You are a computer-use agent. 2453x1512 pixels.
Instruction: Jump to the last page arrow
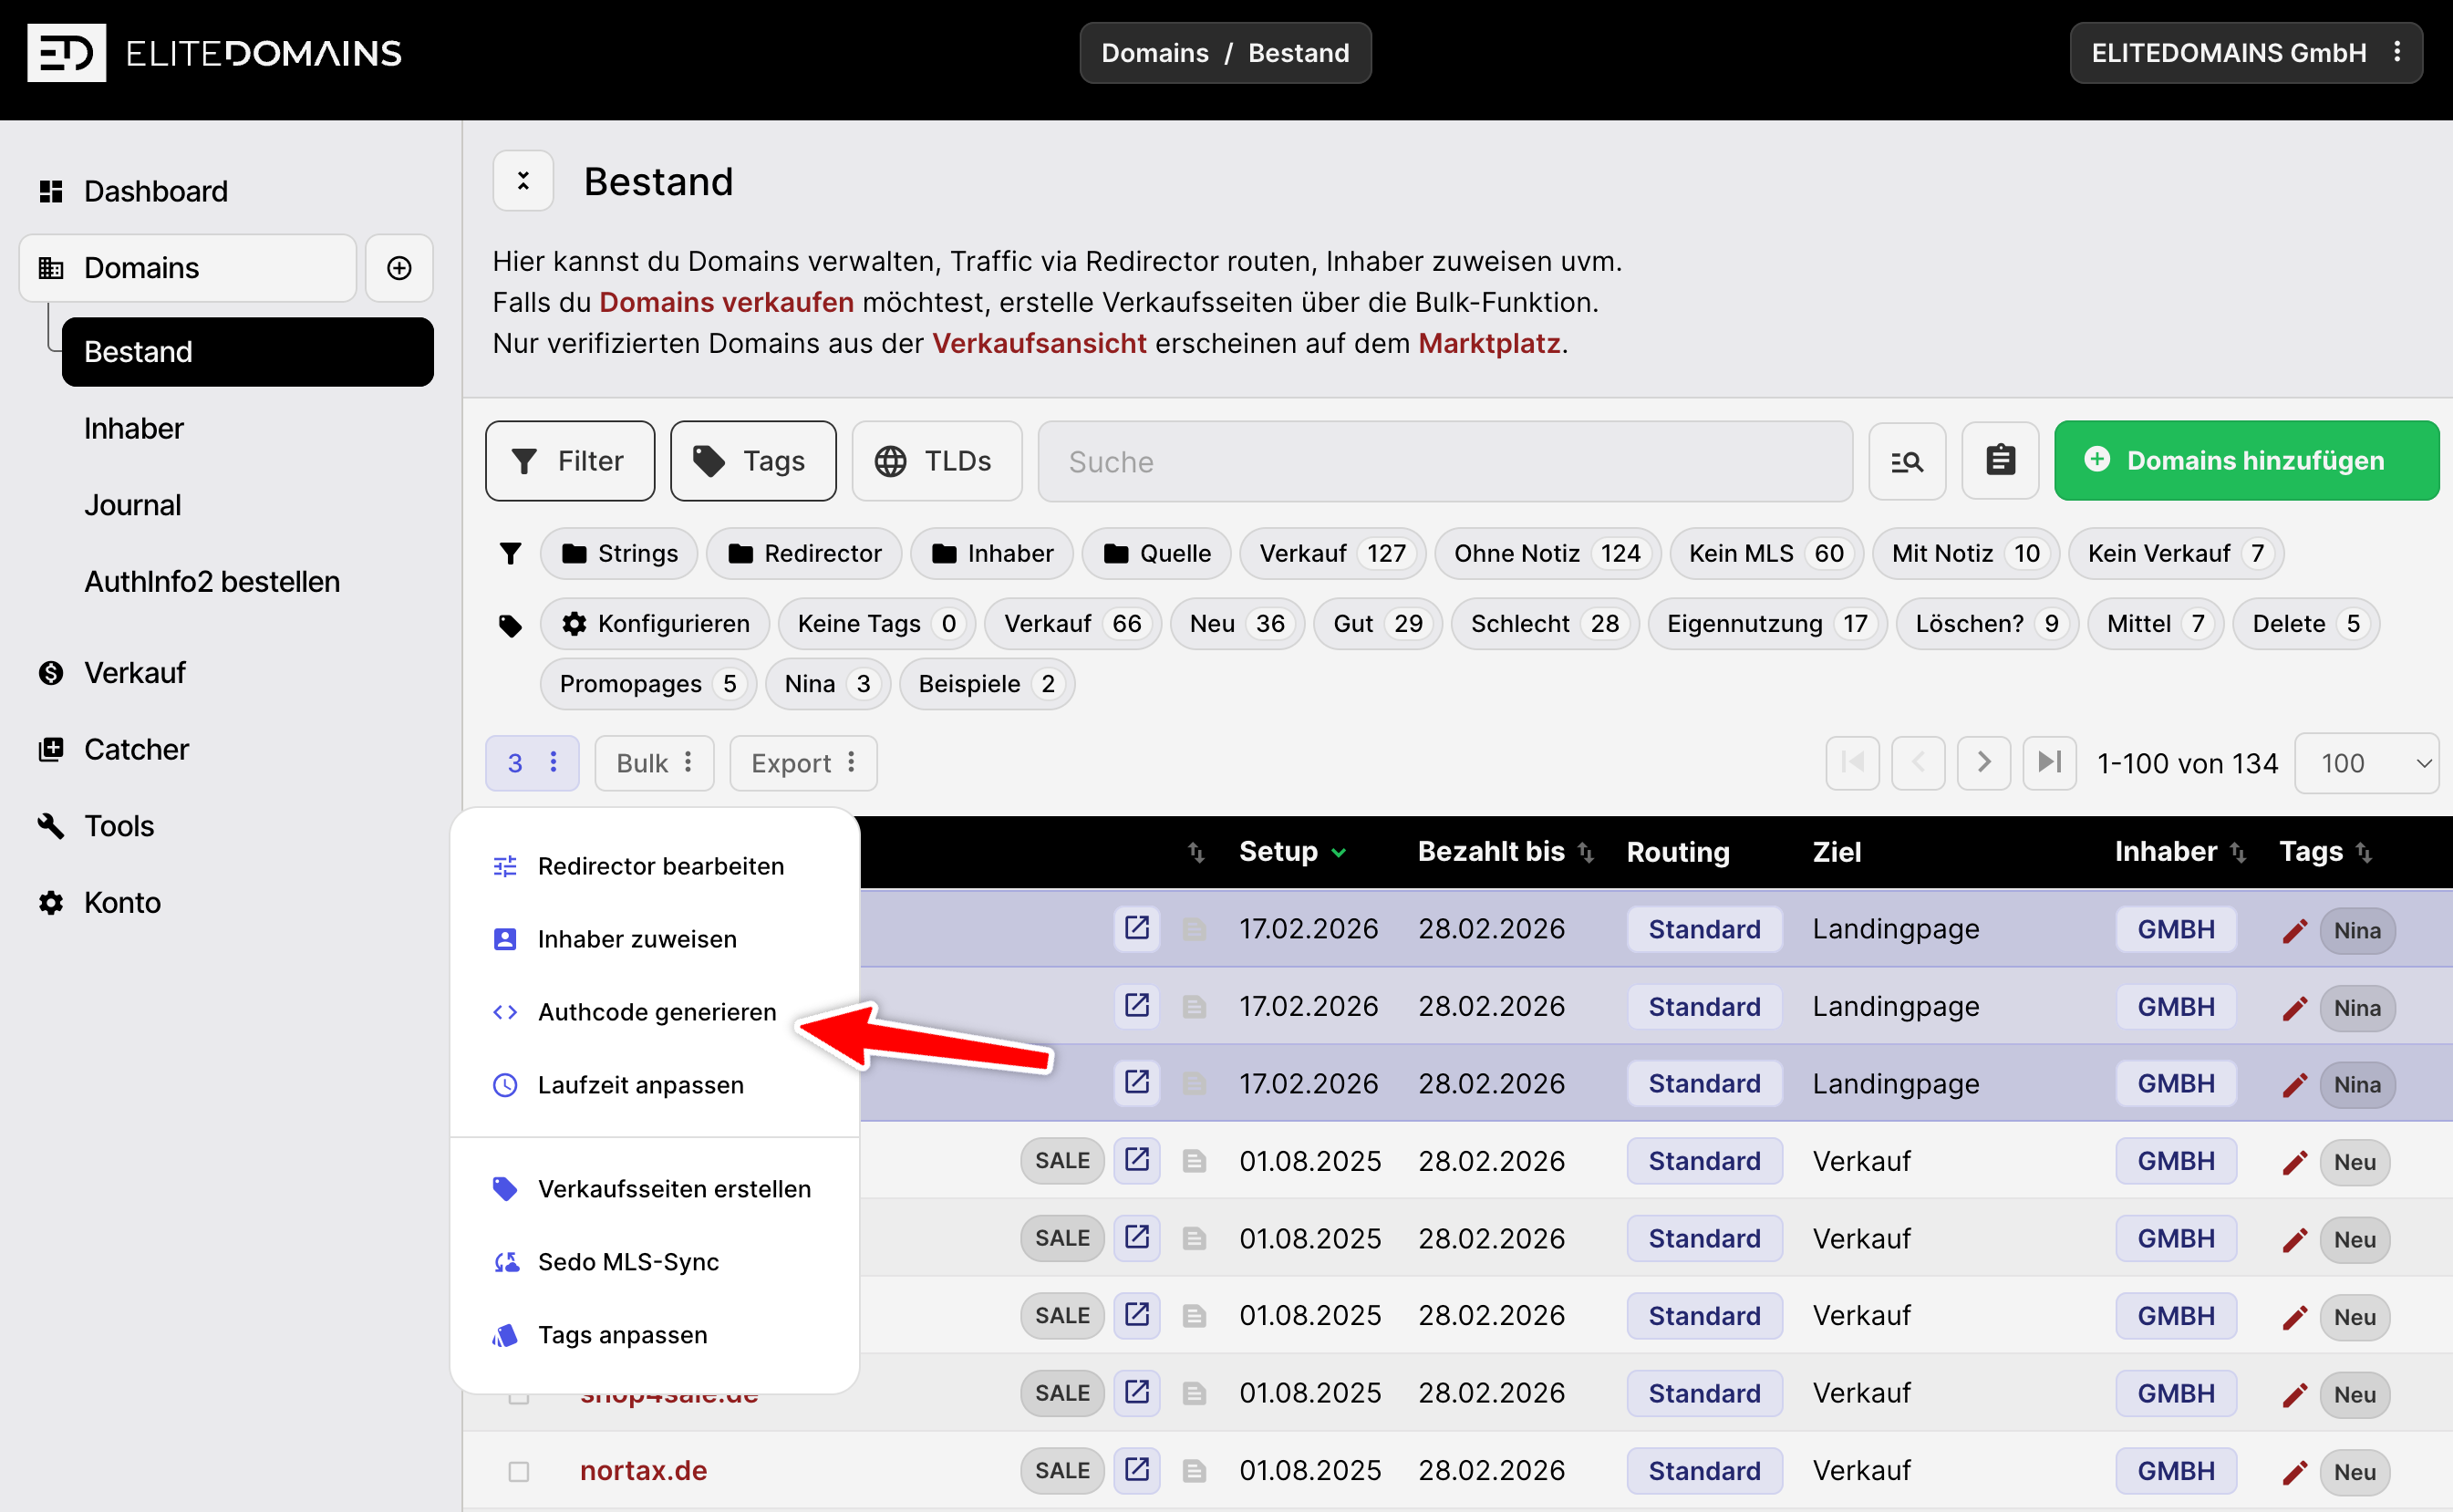[x=2050, y=763]
